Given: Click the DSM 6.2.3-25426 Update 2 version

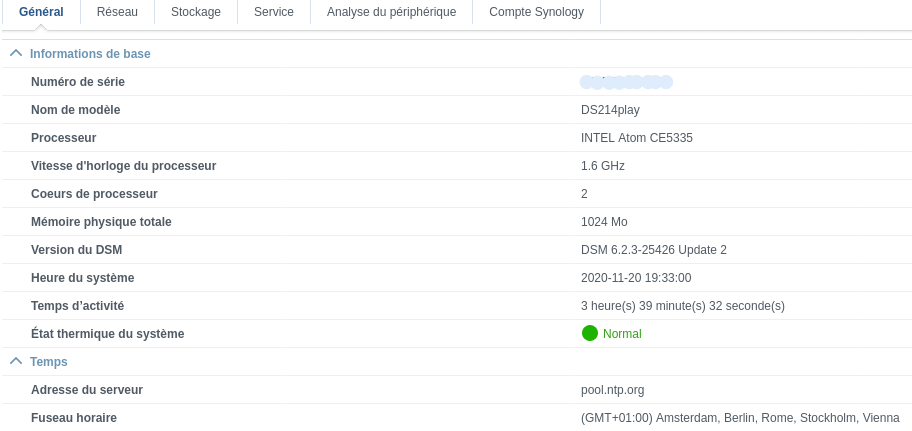Looking at the screenshot, I should pos(653,250).
